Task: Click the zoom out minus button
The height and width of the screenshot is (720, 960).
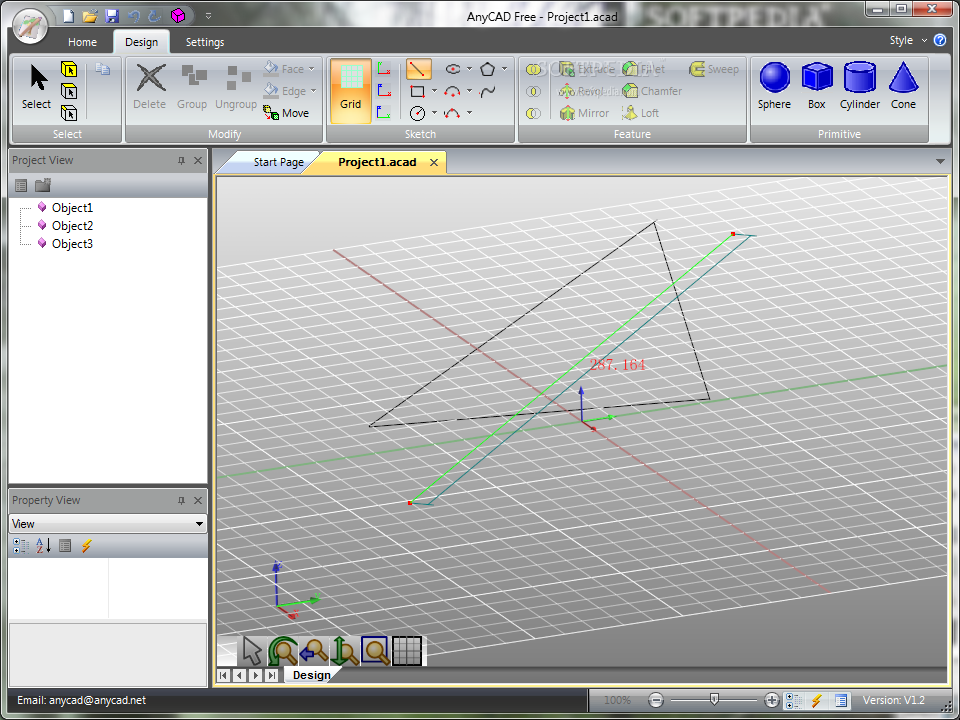Action: [x=656, y=700]
